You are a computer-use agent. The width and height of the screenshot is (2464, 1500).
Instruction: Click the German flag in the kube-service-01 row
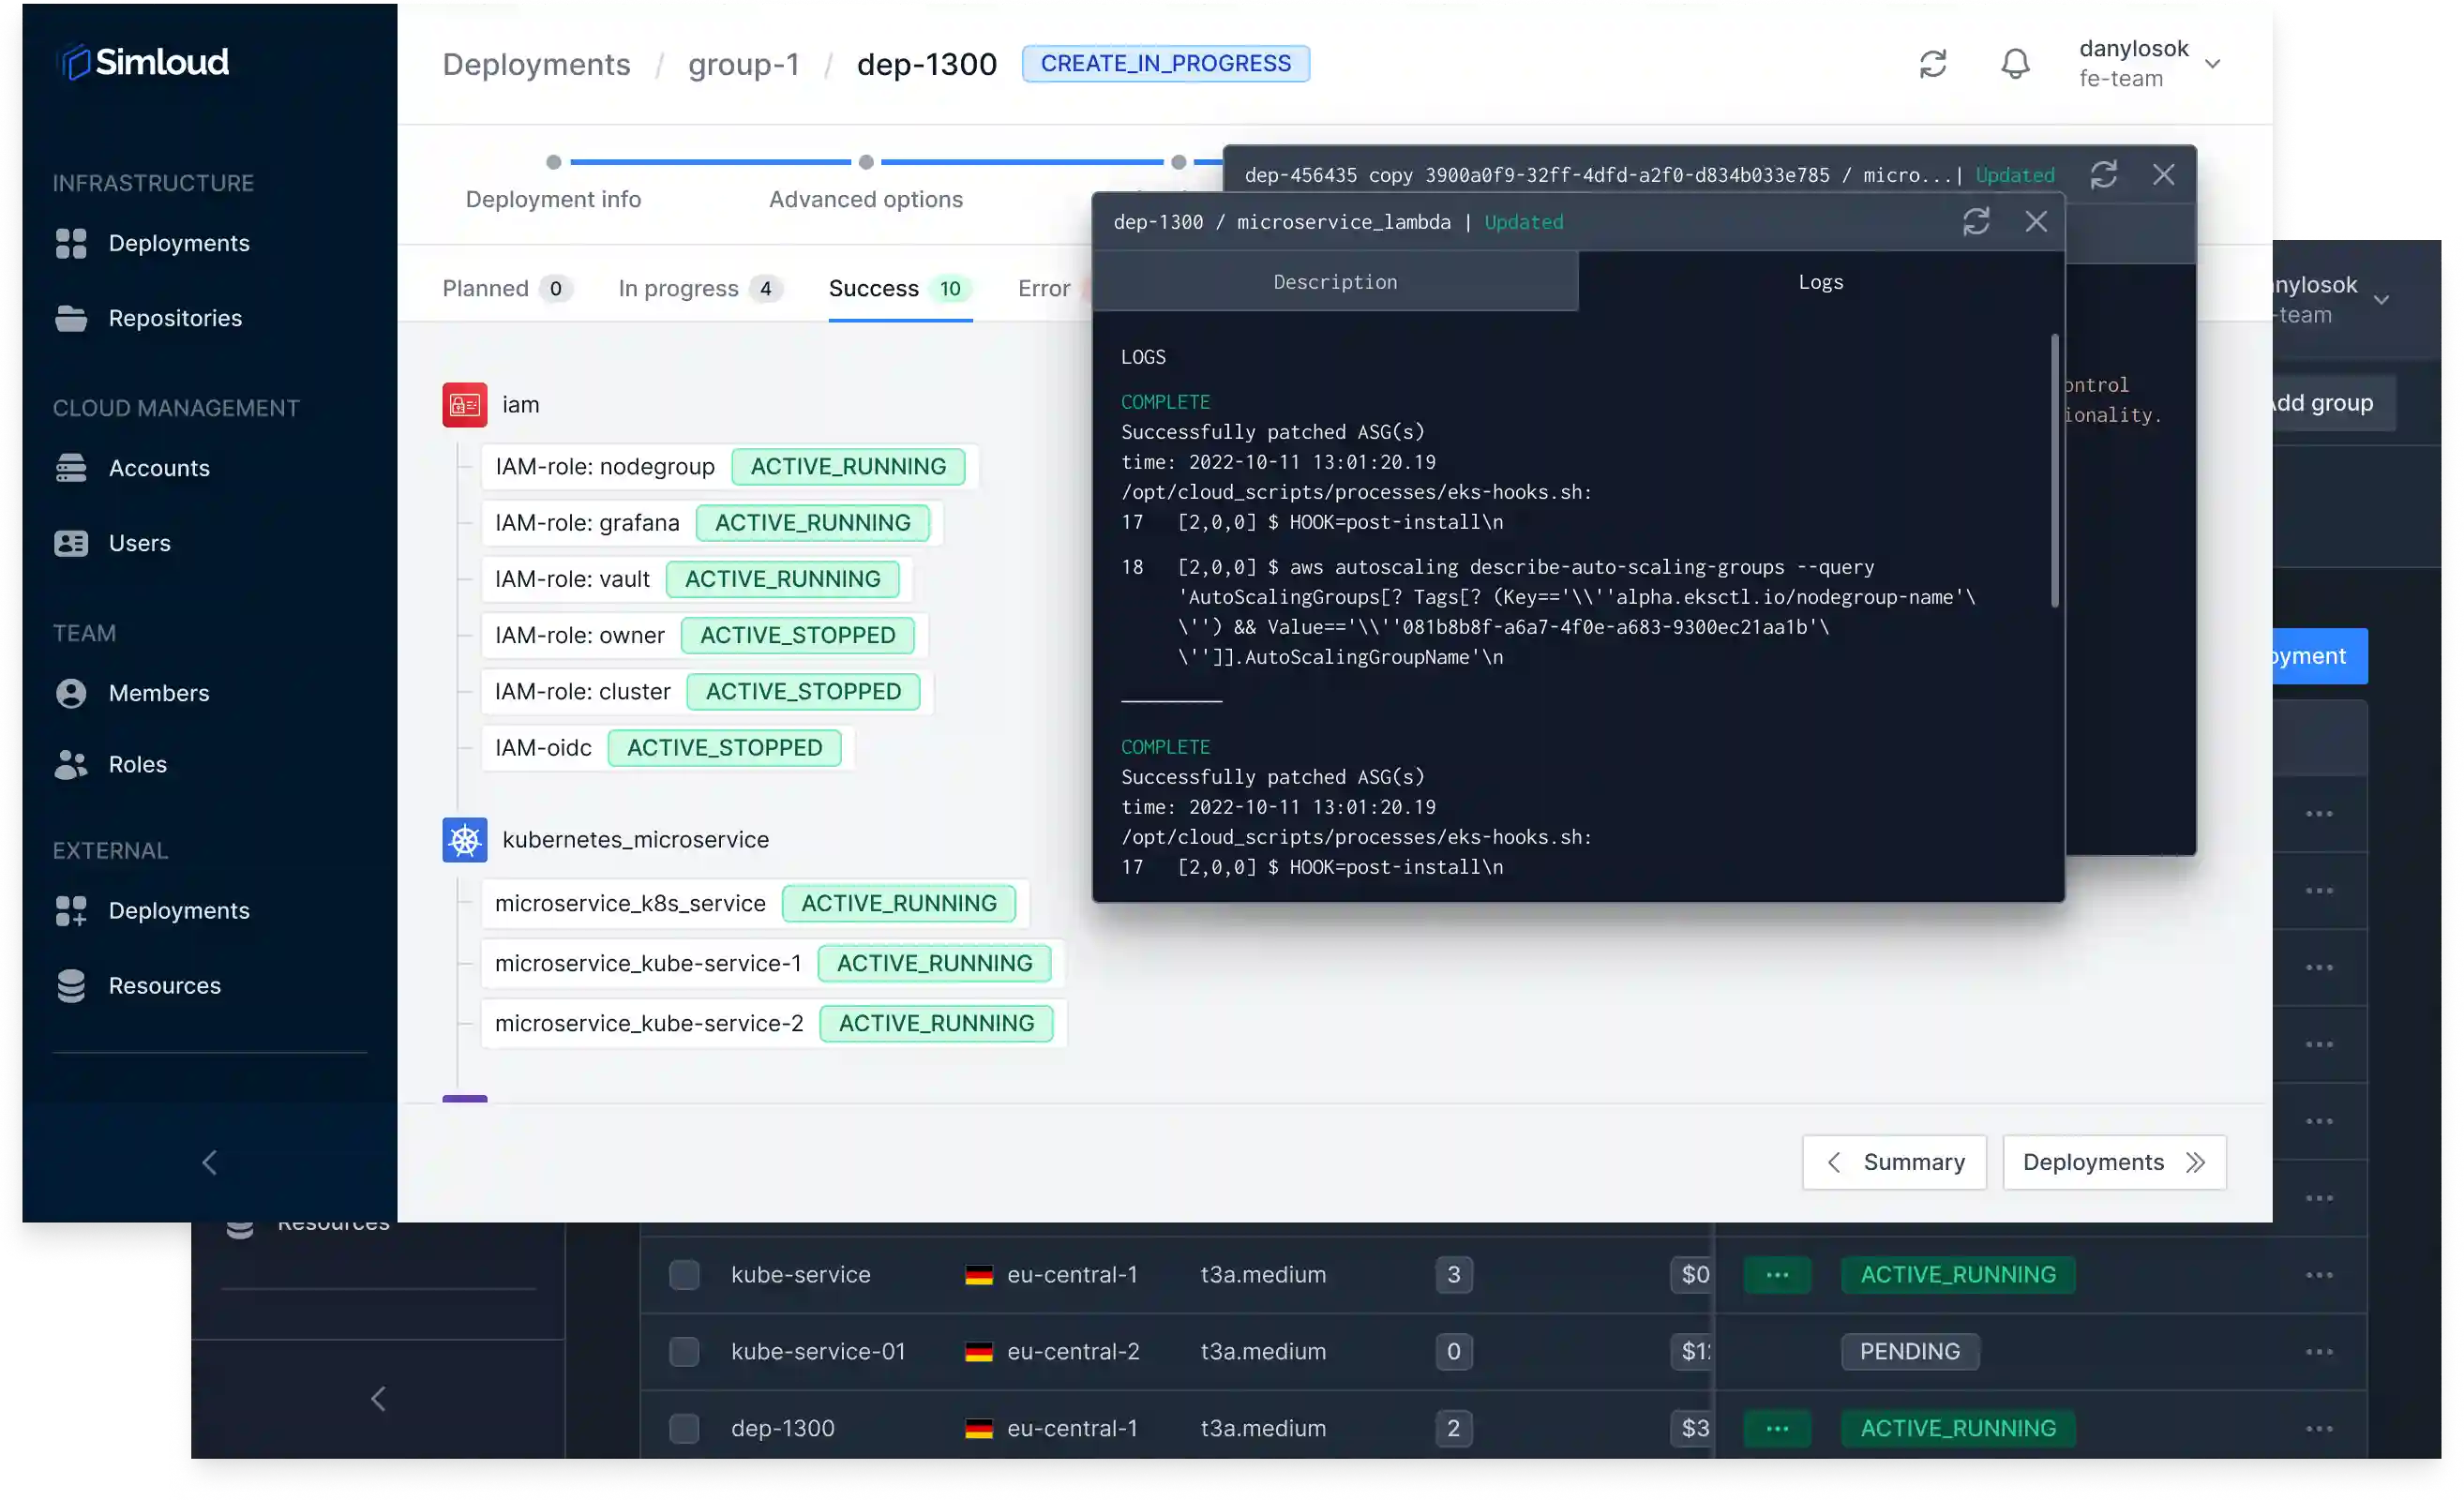click(978, 1352)
